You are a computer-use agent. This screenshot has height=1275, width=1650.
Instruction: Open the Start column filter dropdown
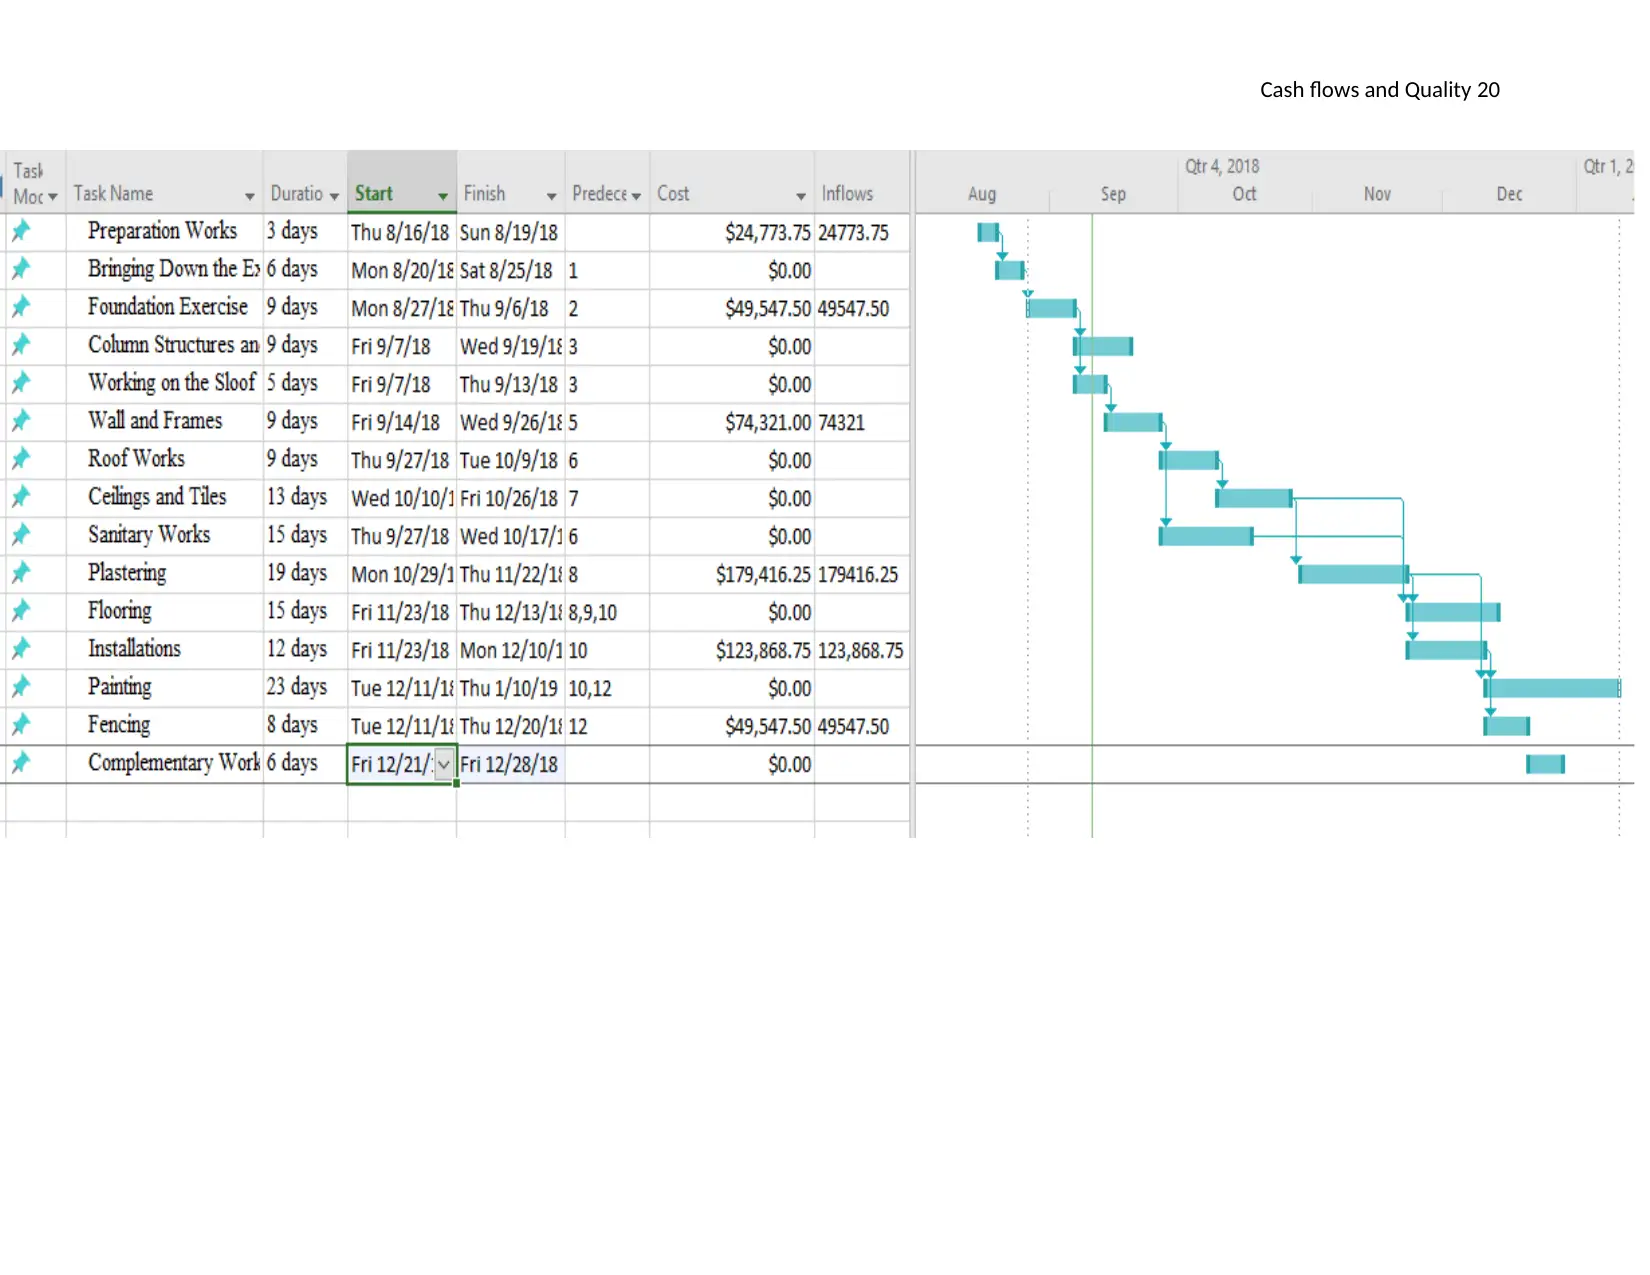point(443,196)
